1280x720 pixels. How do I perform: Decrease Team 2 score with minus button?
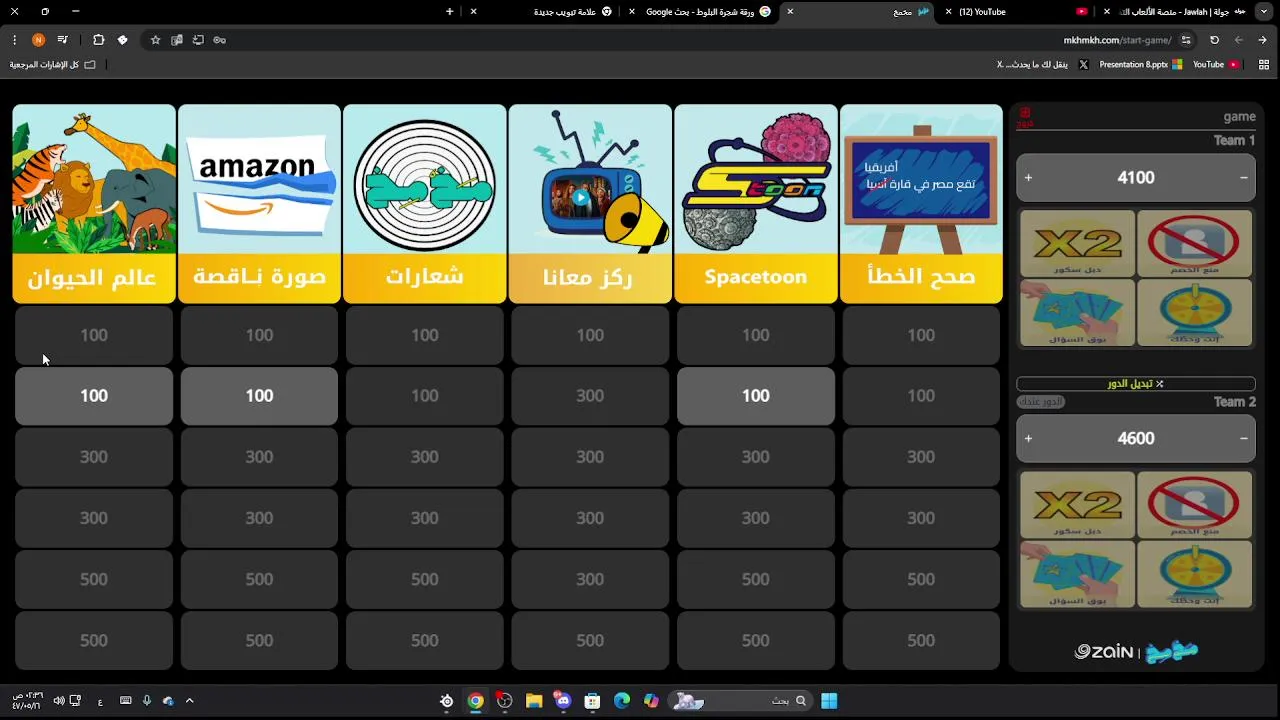(1243, 439)
